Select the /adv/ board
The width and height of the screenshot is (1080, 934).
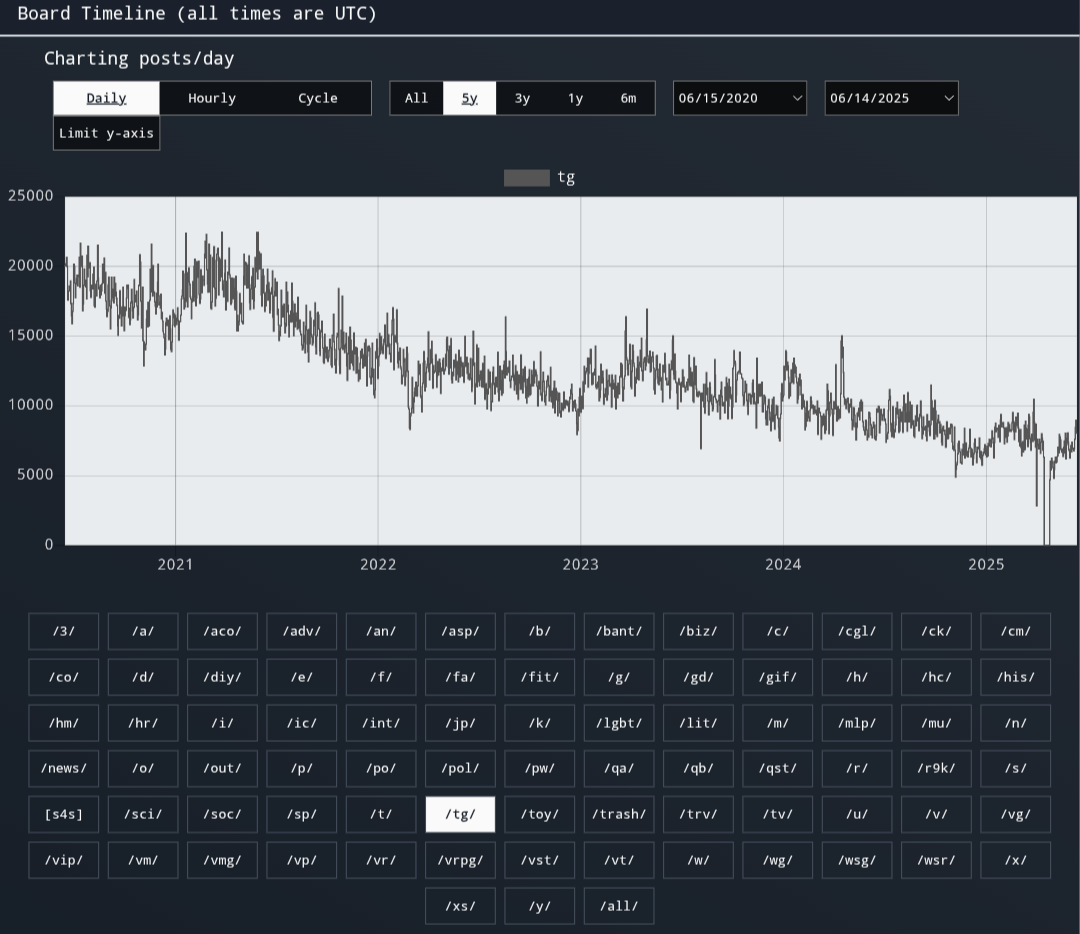coord(302,631)
